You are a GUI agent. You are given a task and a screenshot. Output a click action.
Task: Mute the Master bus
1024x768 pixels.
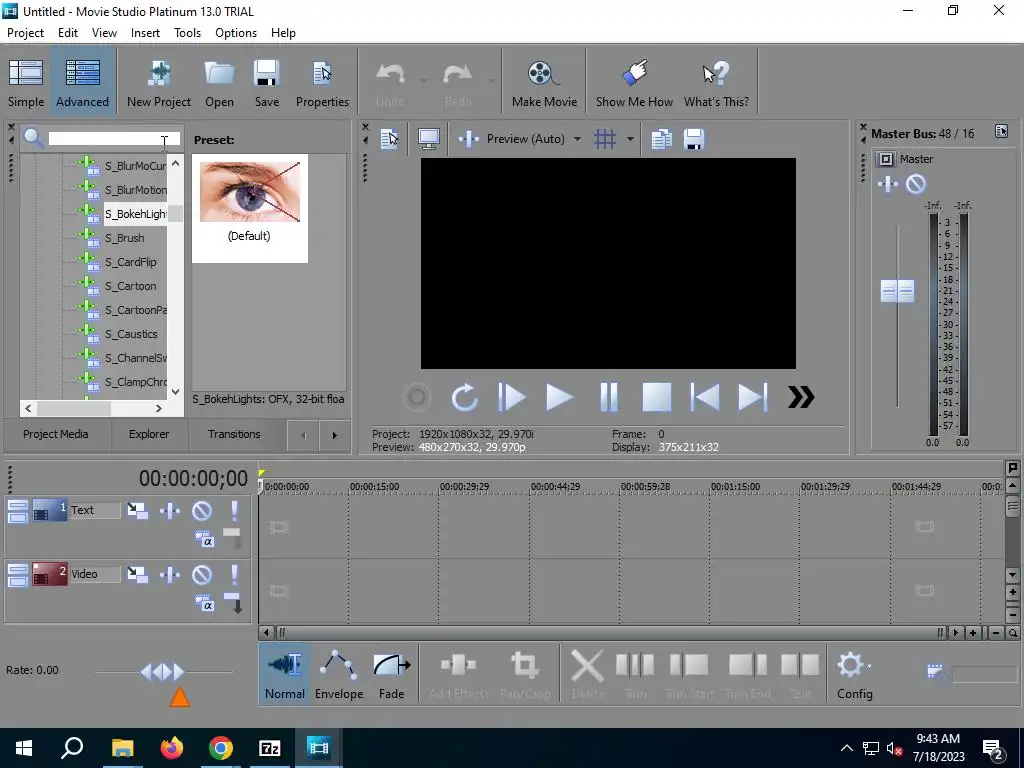(x=916, y=184)
